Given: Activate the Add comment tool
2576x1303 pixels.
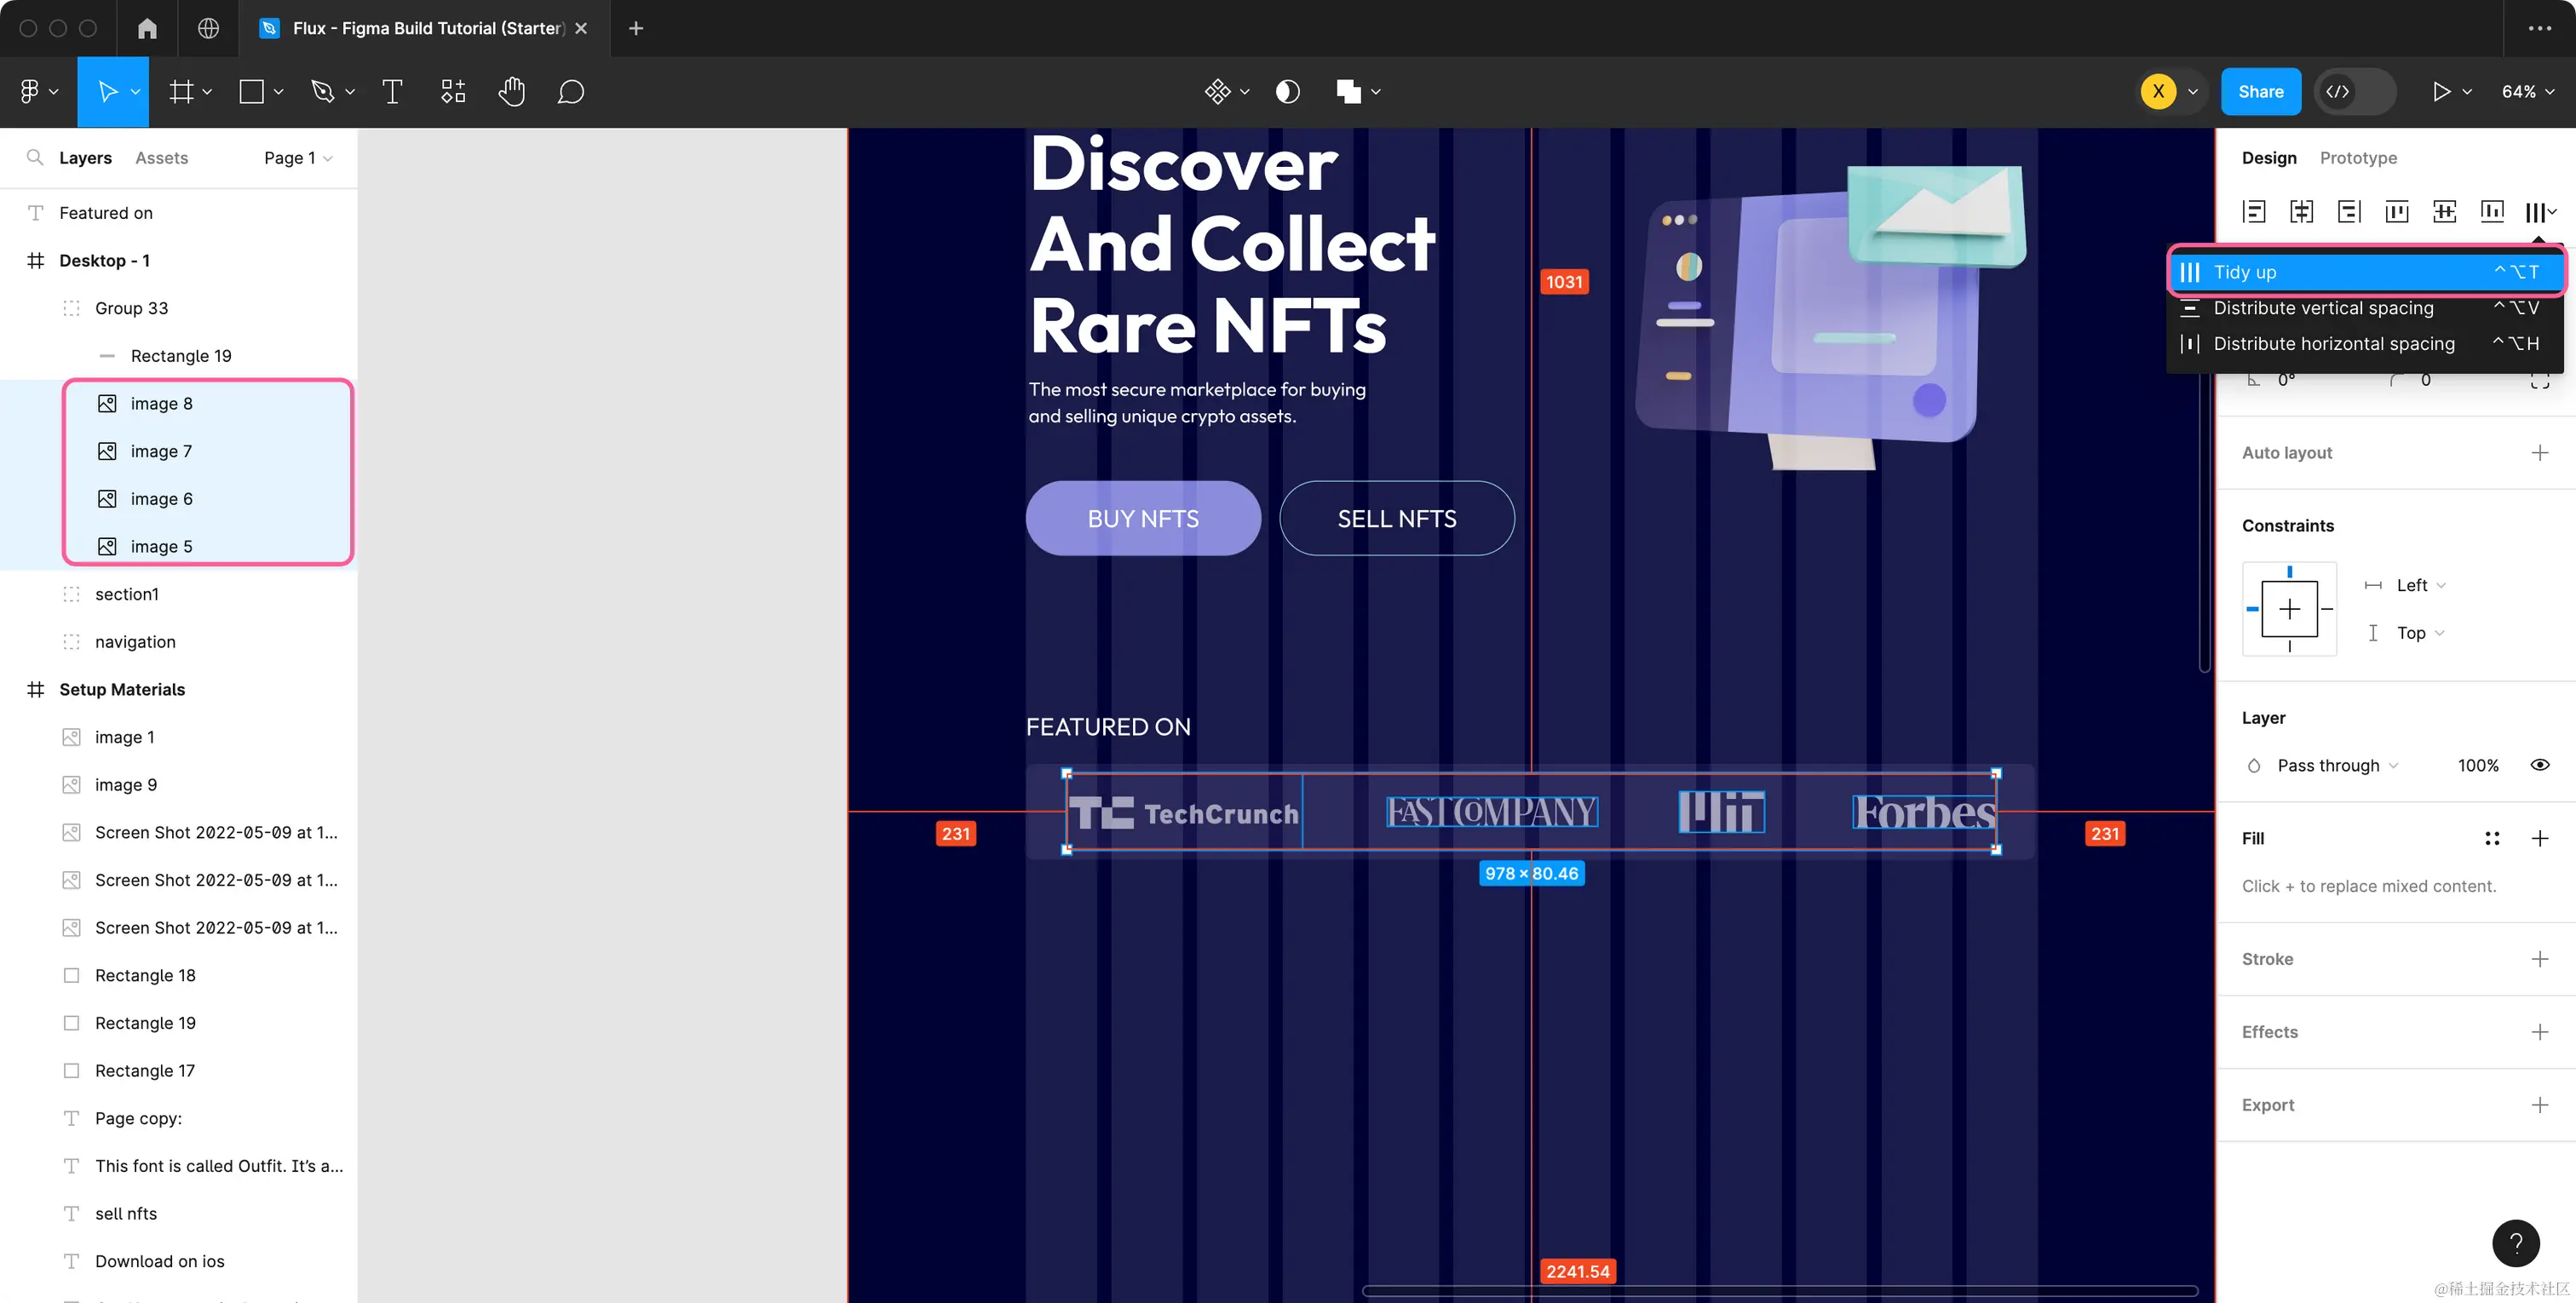Looking at the screenshot, I should 570,92.
